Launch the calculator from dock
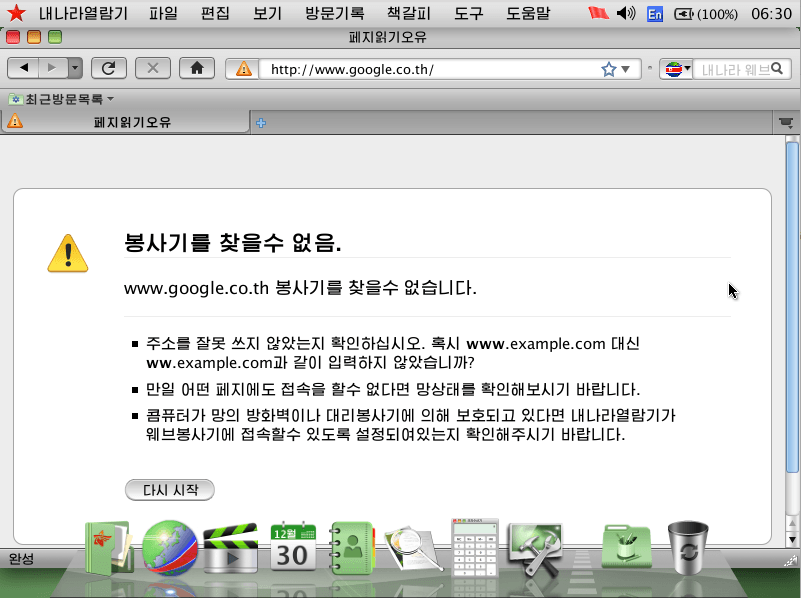 click(x=475, y=547)
